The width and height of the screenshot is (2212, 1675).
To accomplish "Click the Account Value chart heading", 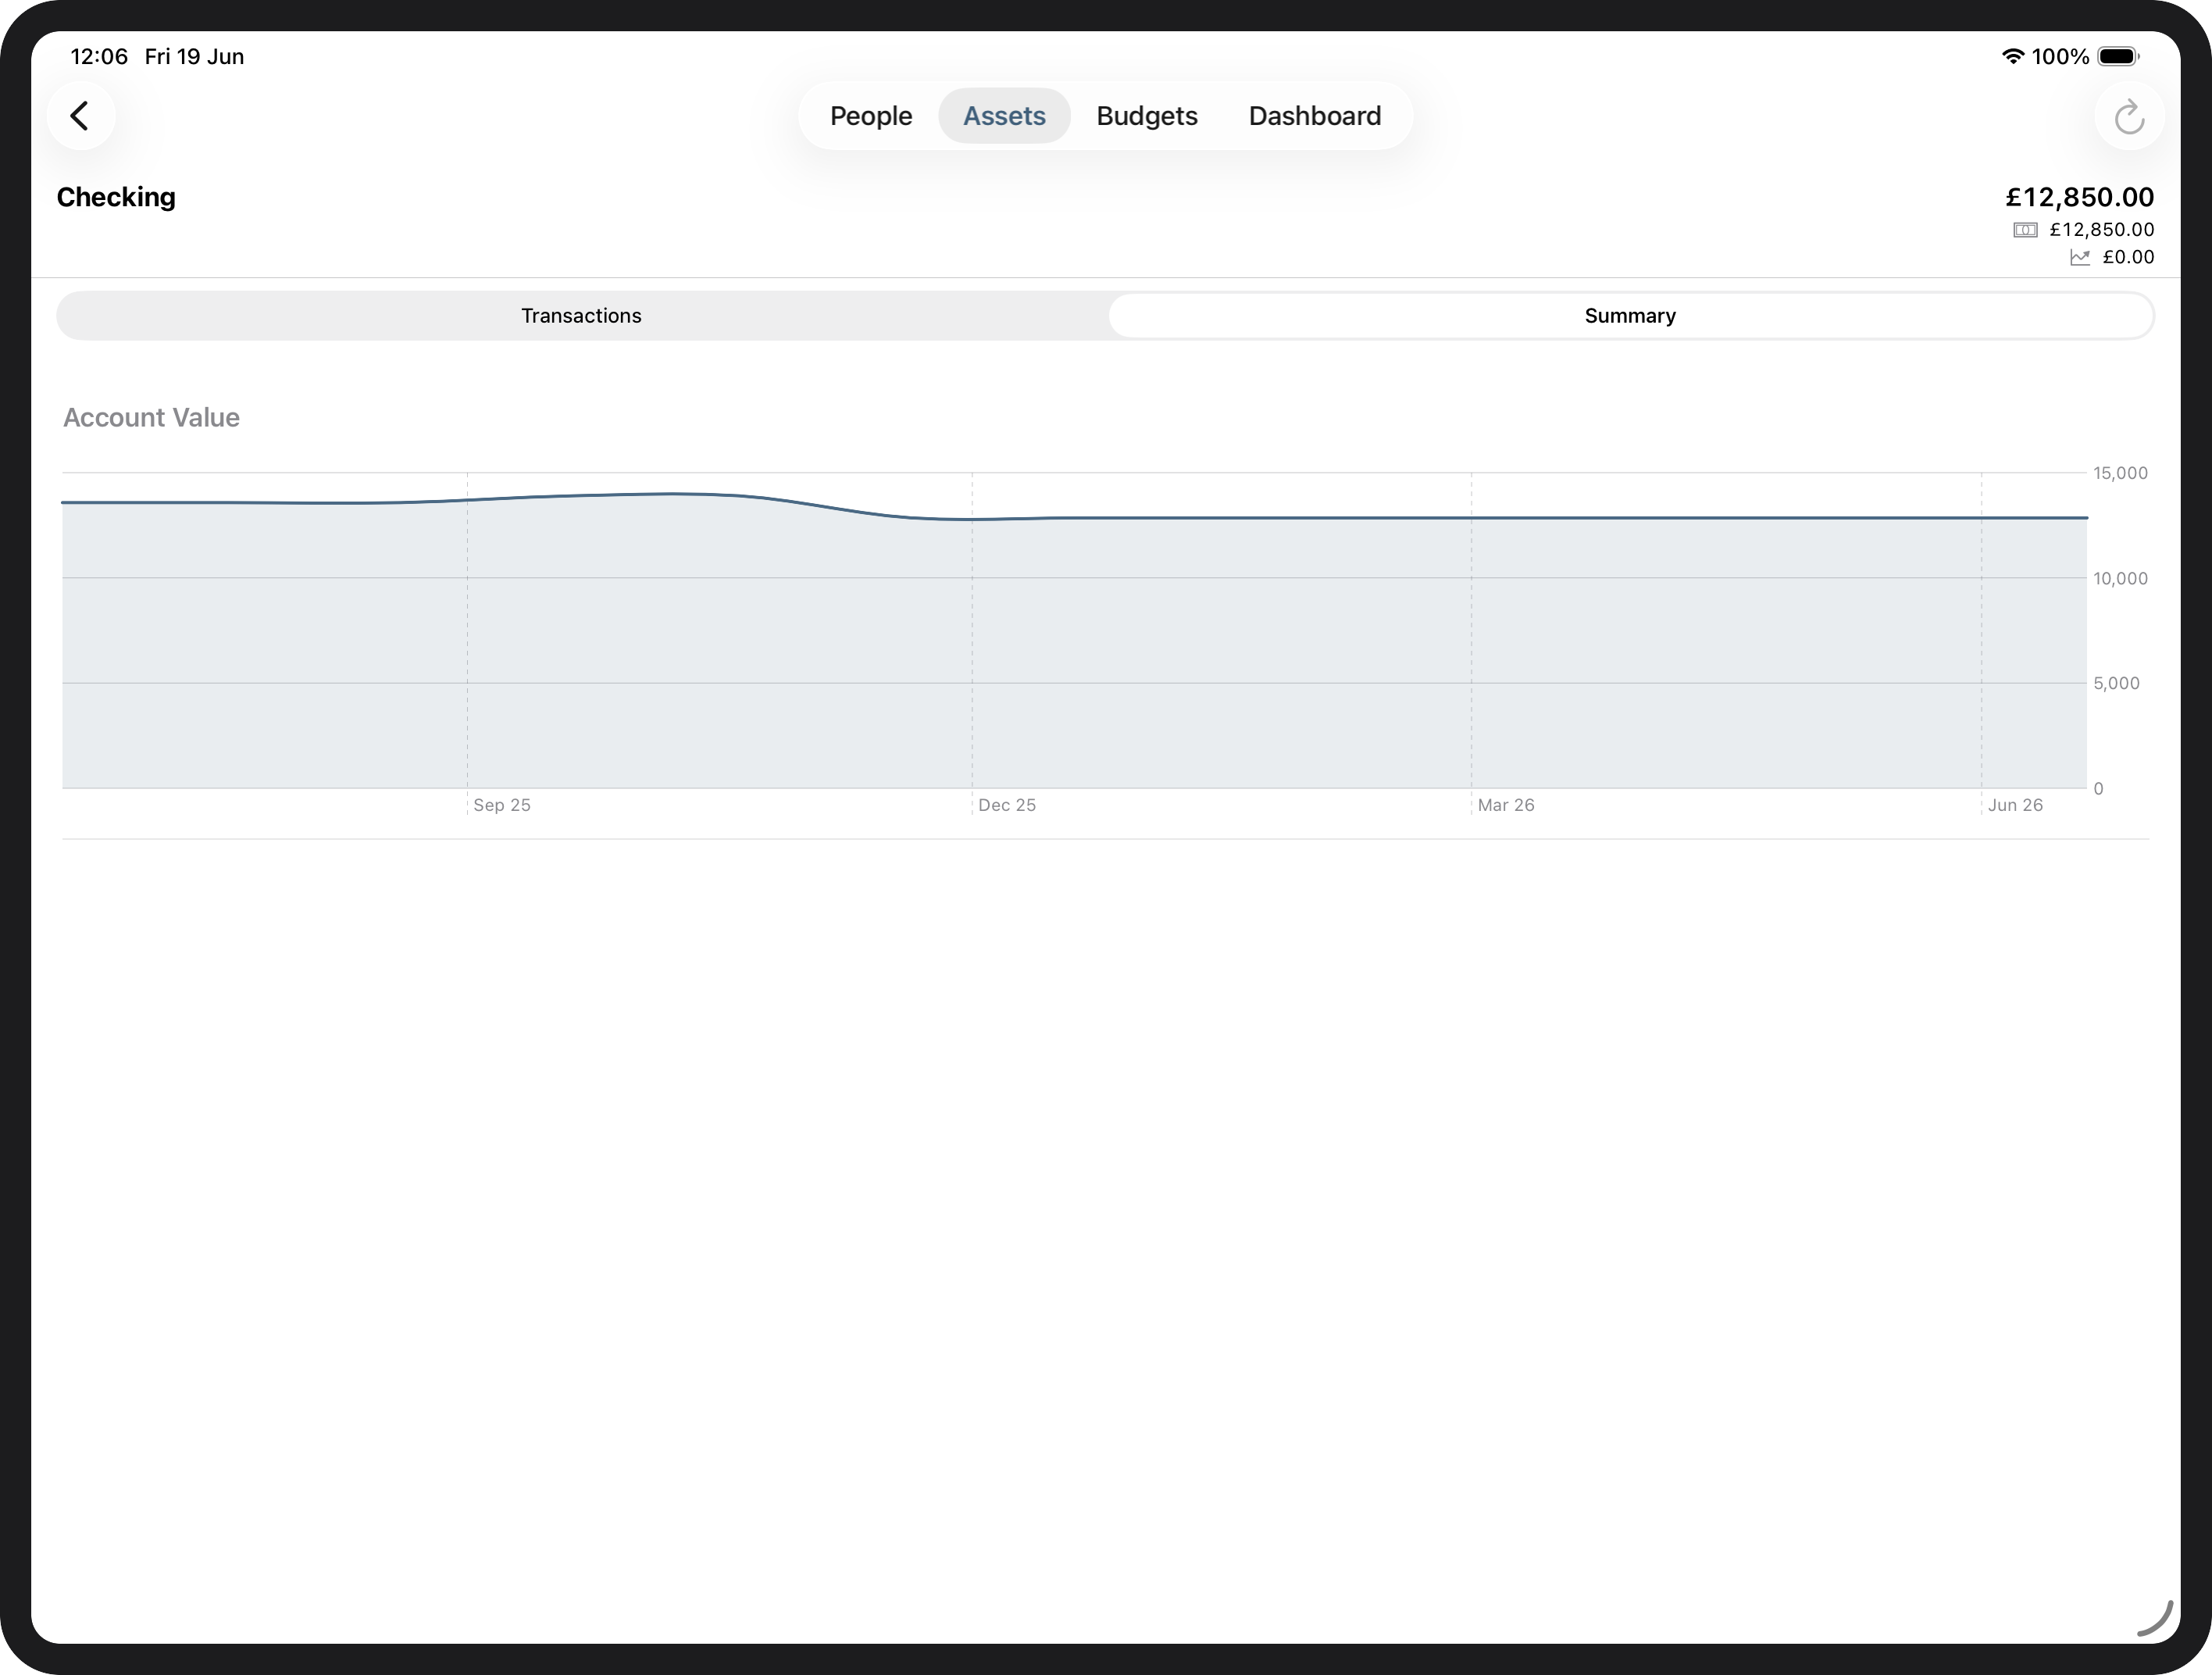I will pyautogui.click(x=151, y=417).
